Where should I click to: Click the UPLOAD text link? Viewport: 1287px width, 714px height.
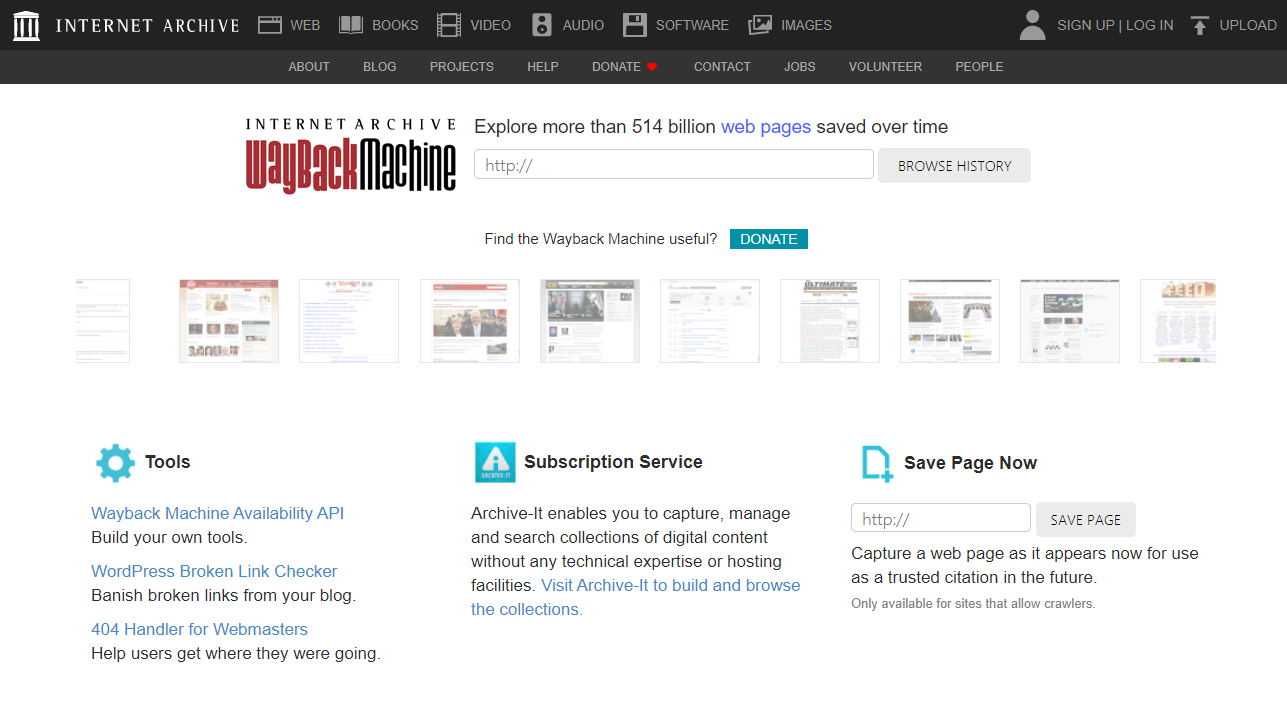point(1248,25)
